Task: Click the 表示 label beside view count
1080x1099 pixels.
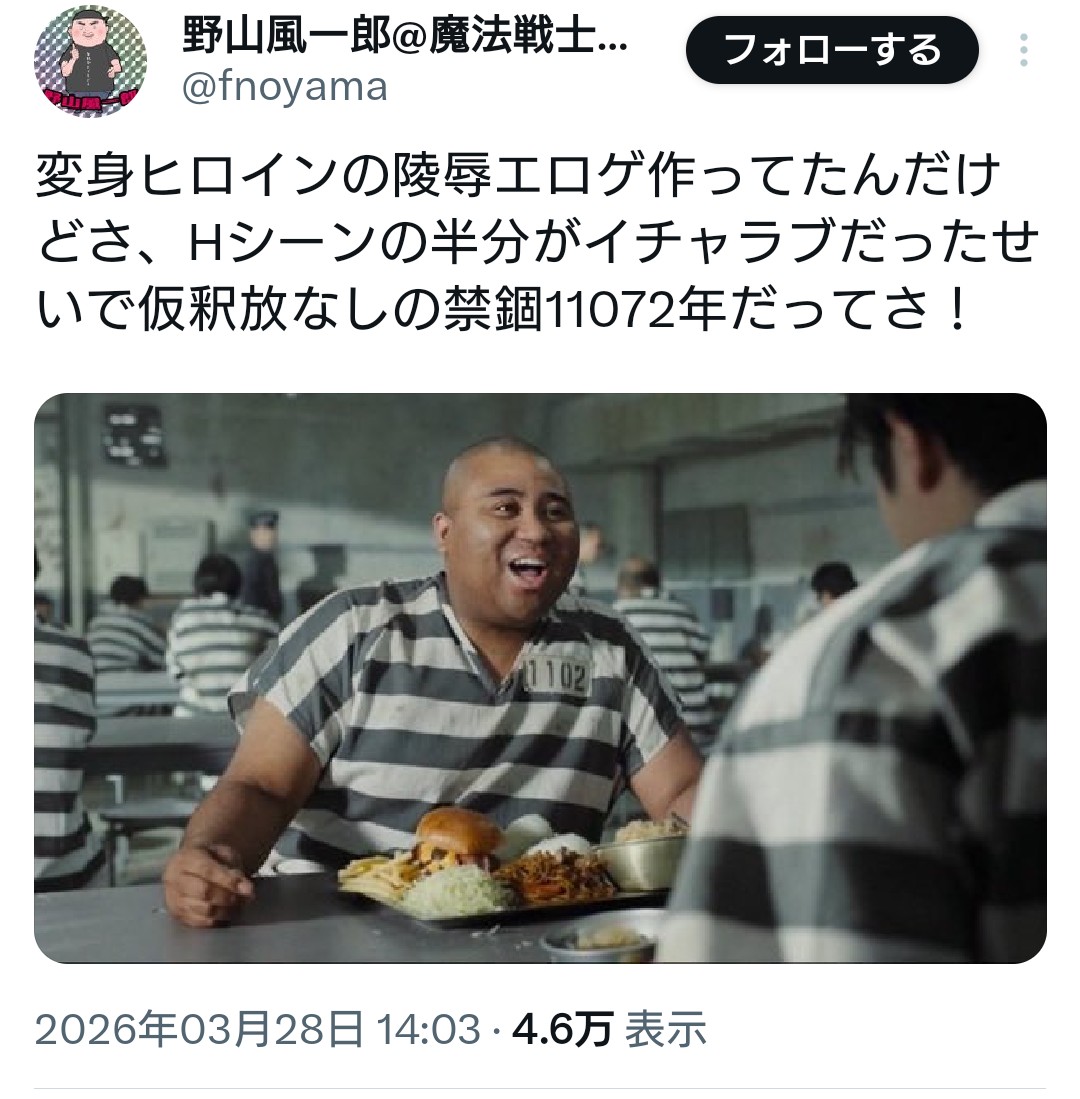Action: click(664, 1030)
